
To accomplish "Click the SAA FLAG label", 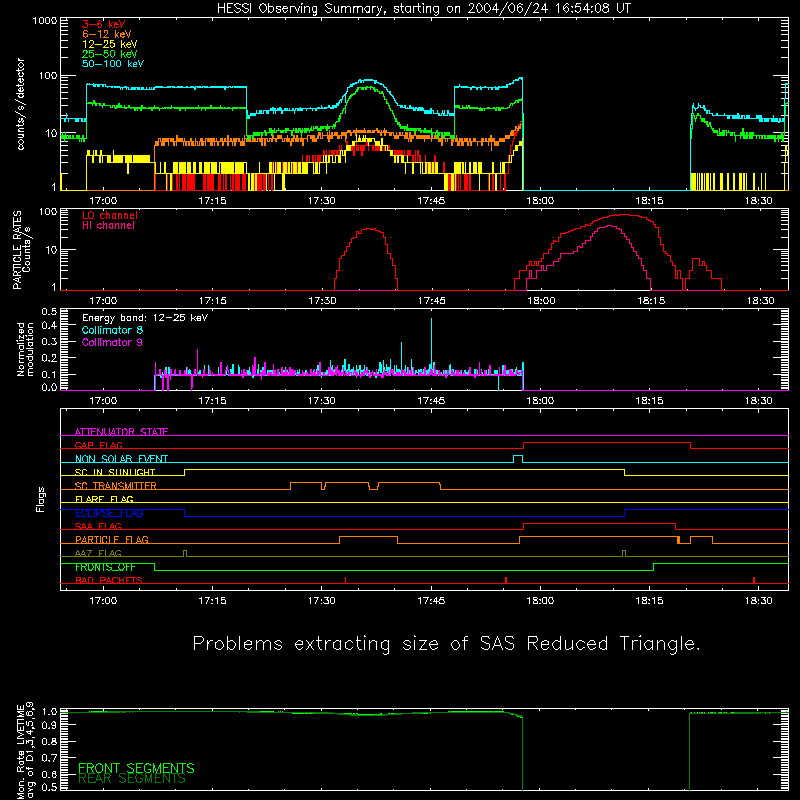I will click(98, 526).
